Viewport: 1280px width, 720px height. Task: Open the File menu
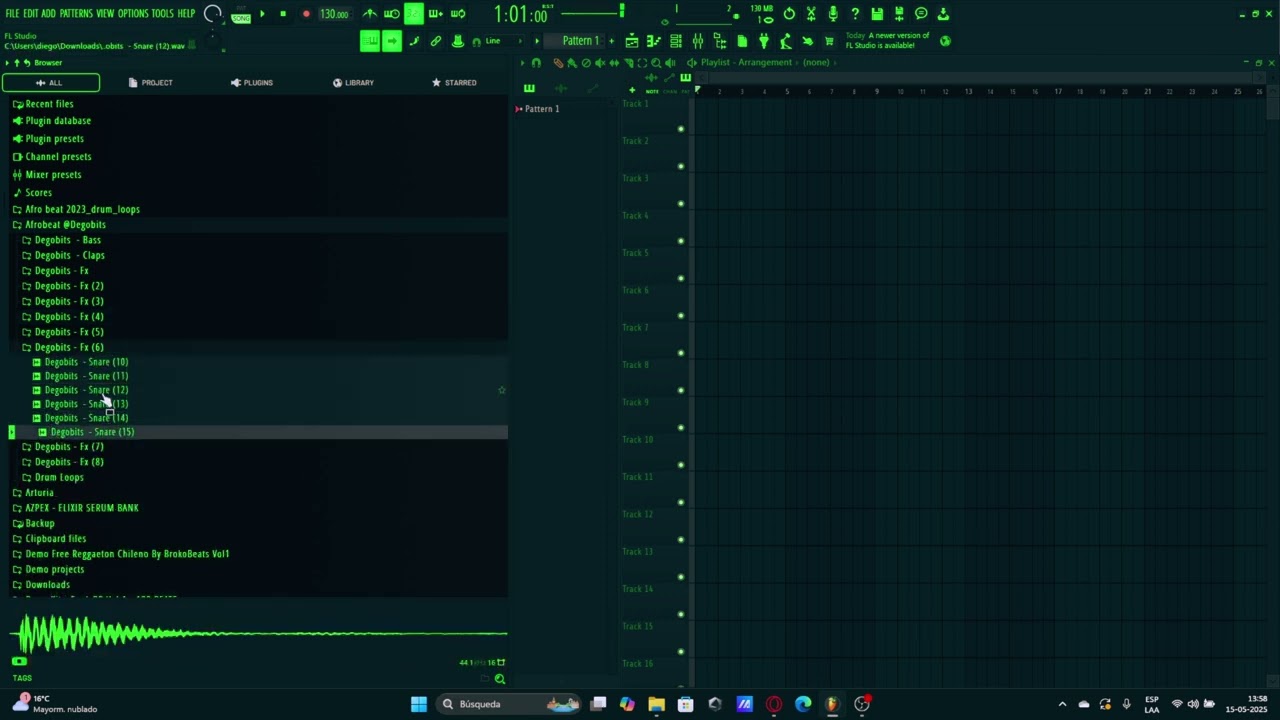(x=12, y=14)
